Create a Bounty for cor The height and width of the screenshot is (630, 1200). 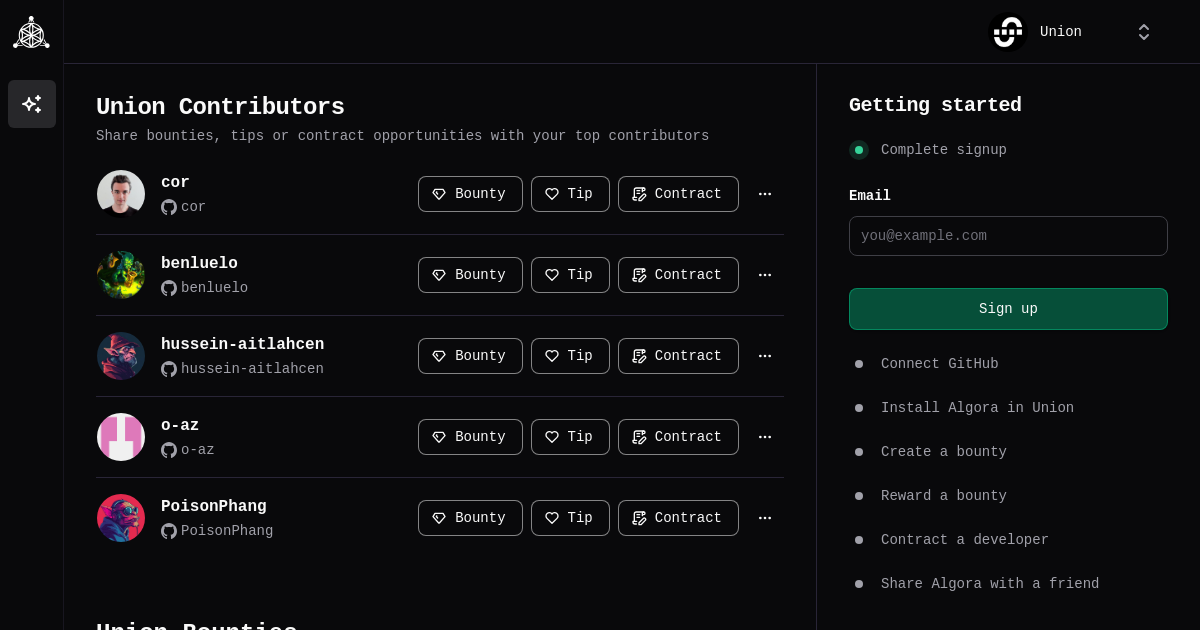[470, 194]
